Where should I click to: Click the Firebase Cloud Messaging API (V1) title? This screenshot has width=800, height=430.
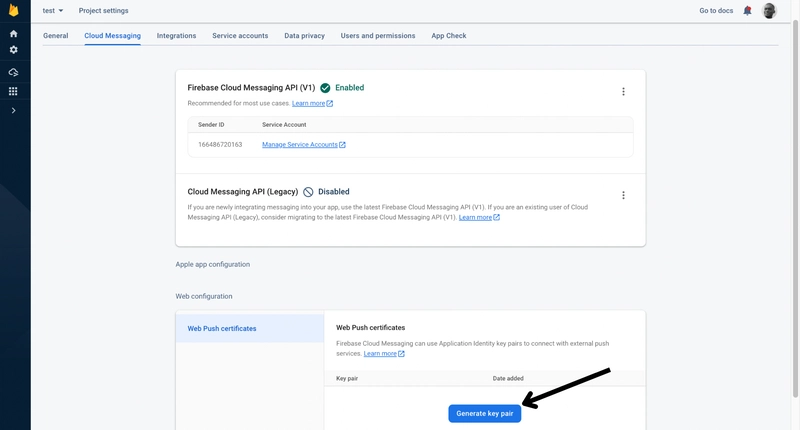pyautogui.click(x=251, y=88)
